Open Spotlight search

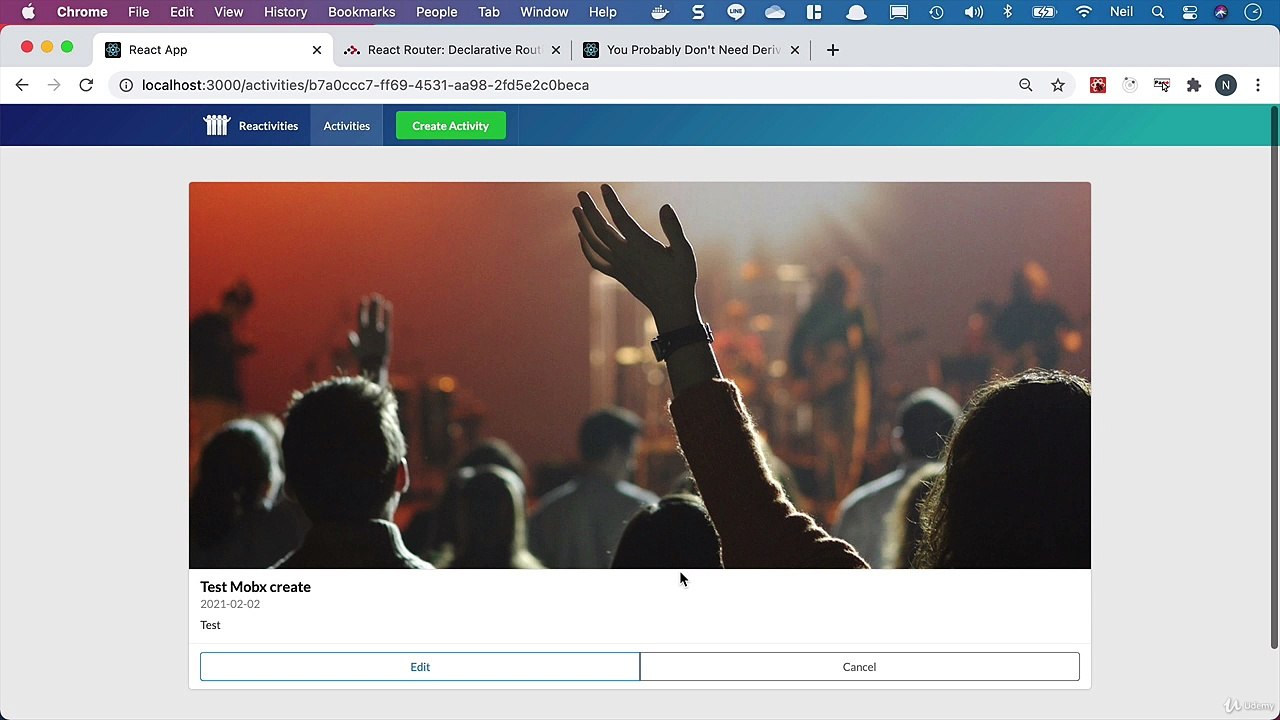click(x=1158, y=12)
